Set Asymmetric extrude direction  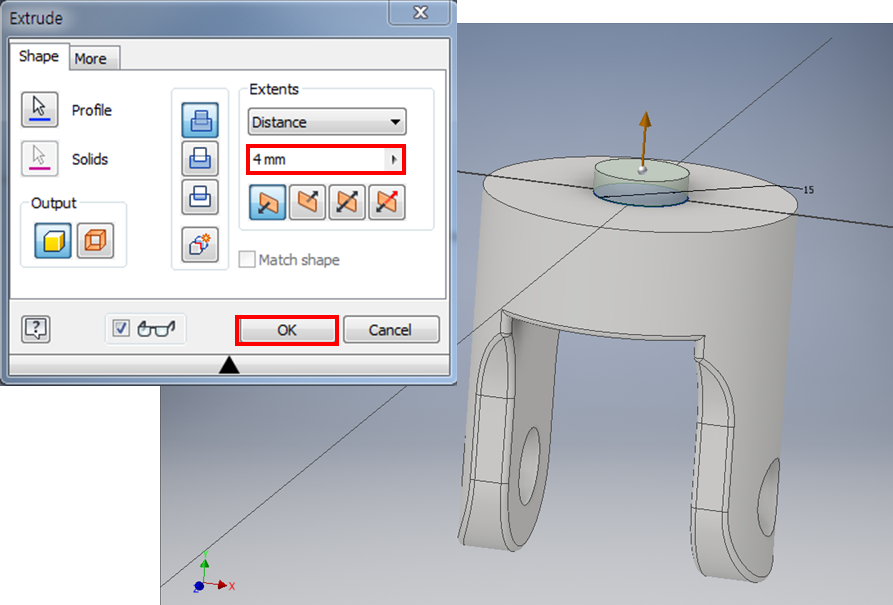[x=387, y=202]
